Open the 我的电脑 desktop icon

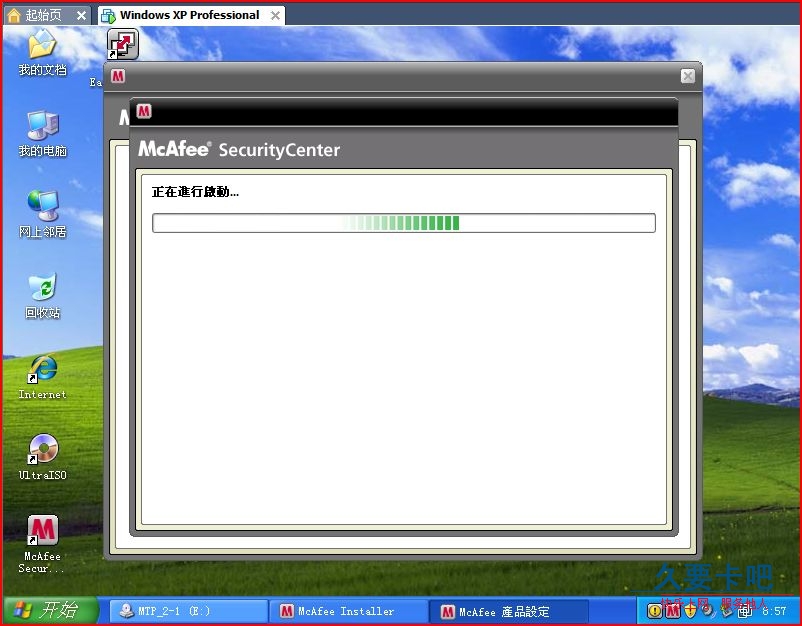click(x=42, y=134)
